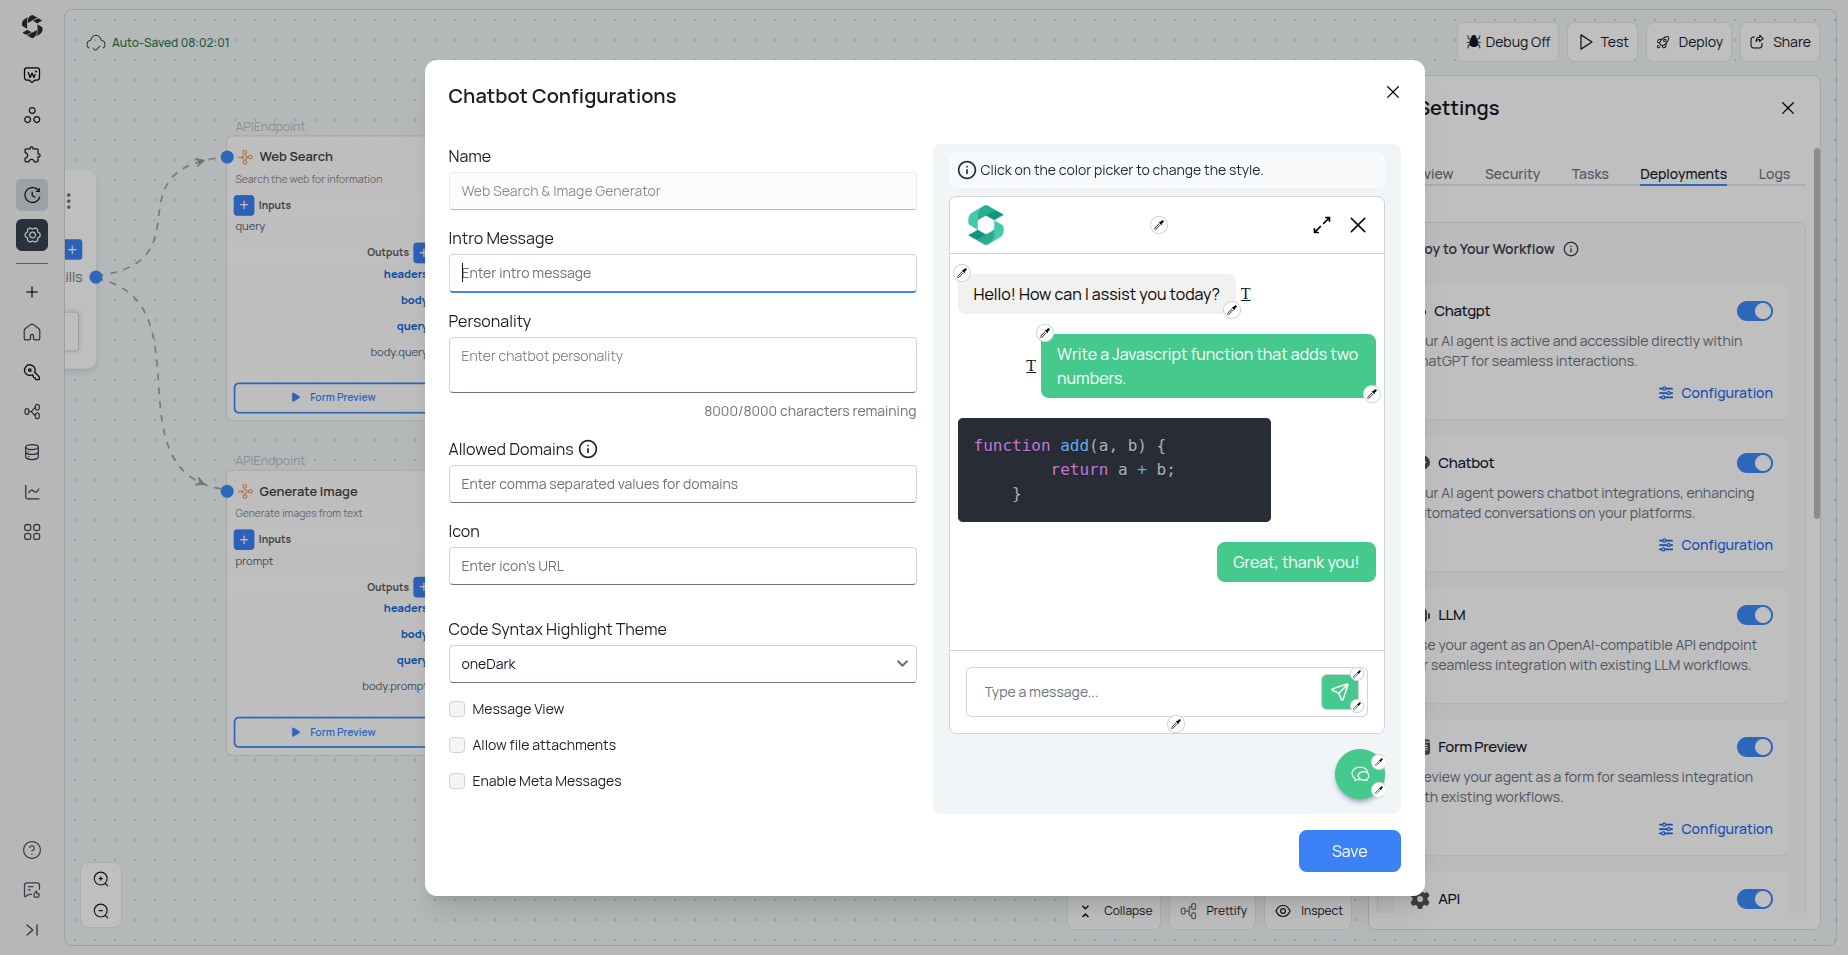
Task: Check the Enable Meta Messages option
Action: pyautogui.click(x=457, y=781)
